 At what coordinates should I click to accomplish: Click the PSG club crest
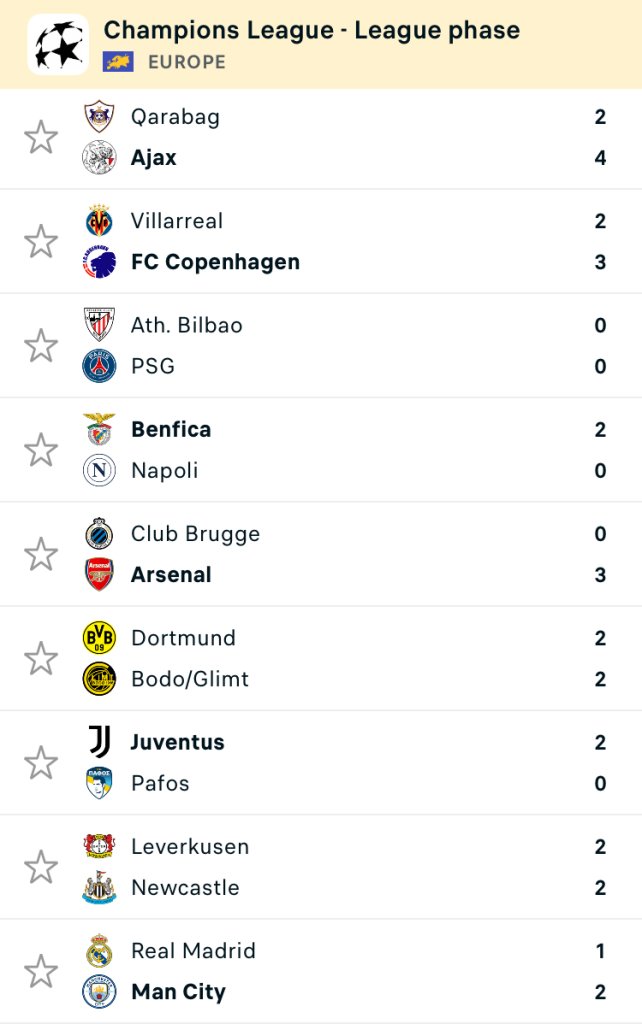[99, 366]
